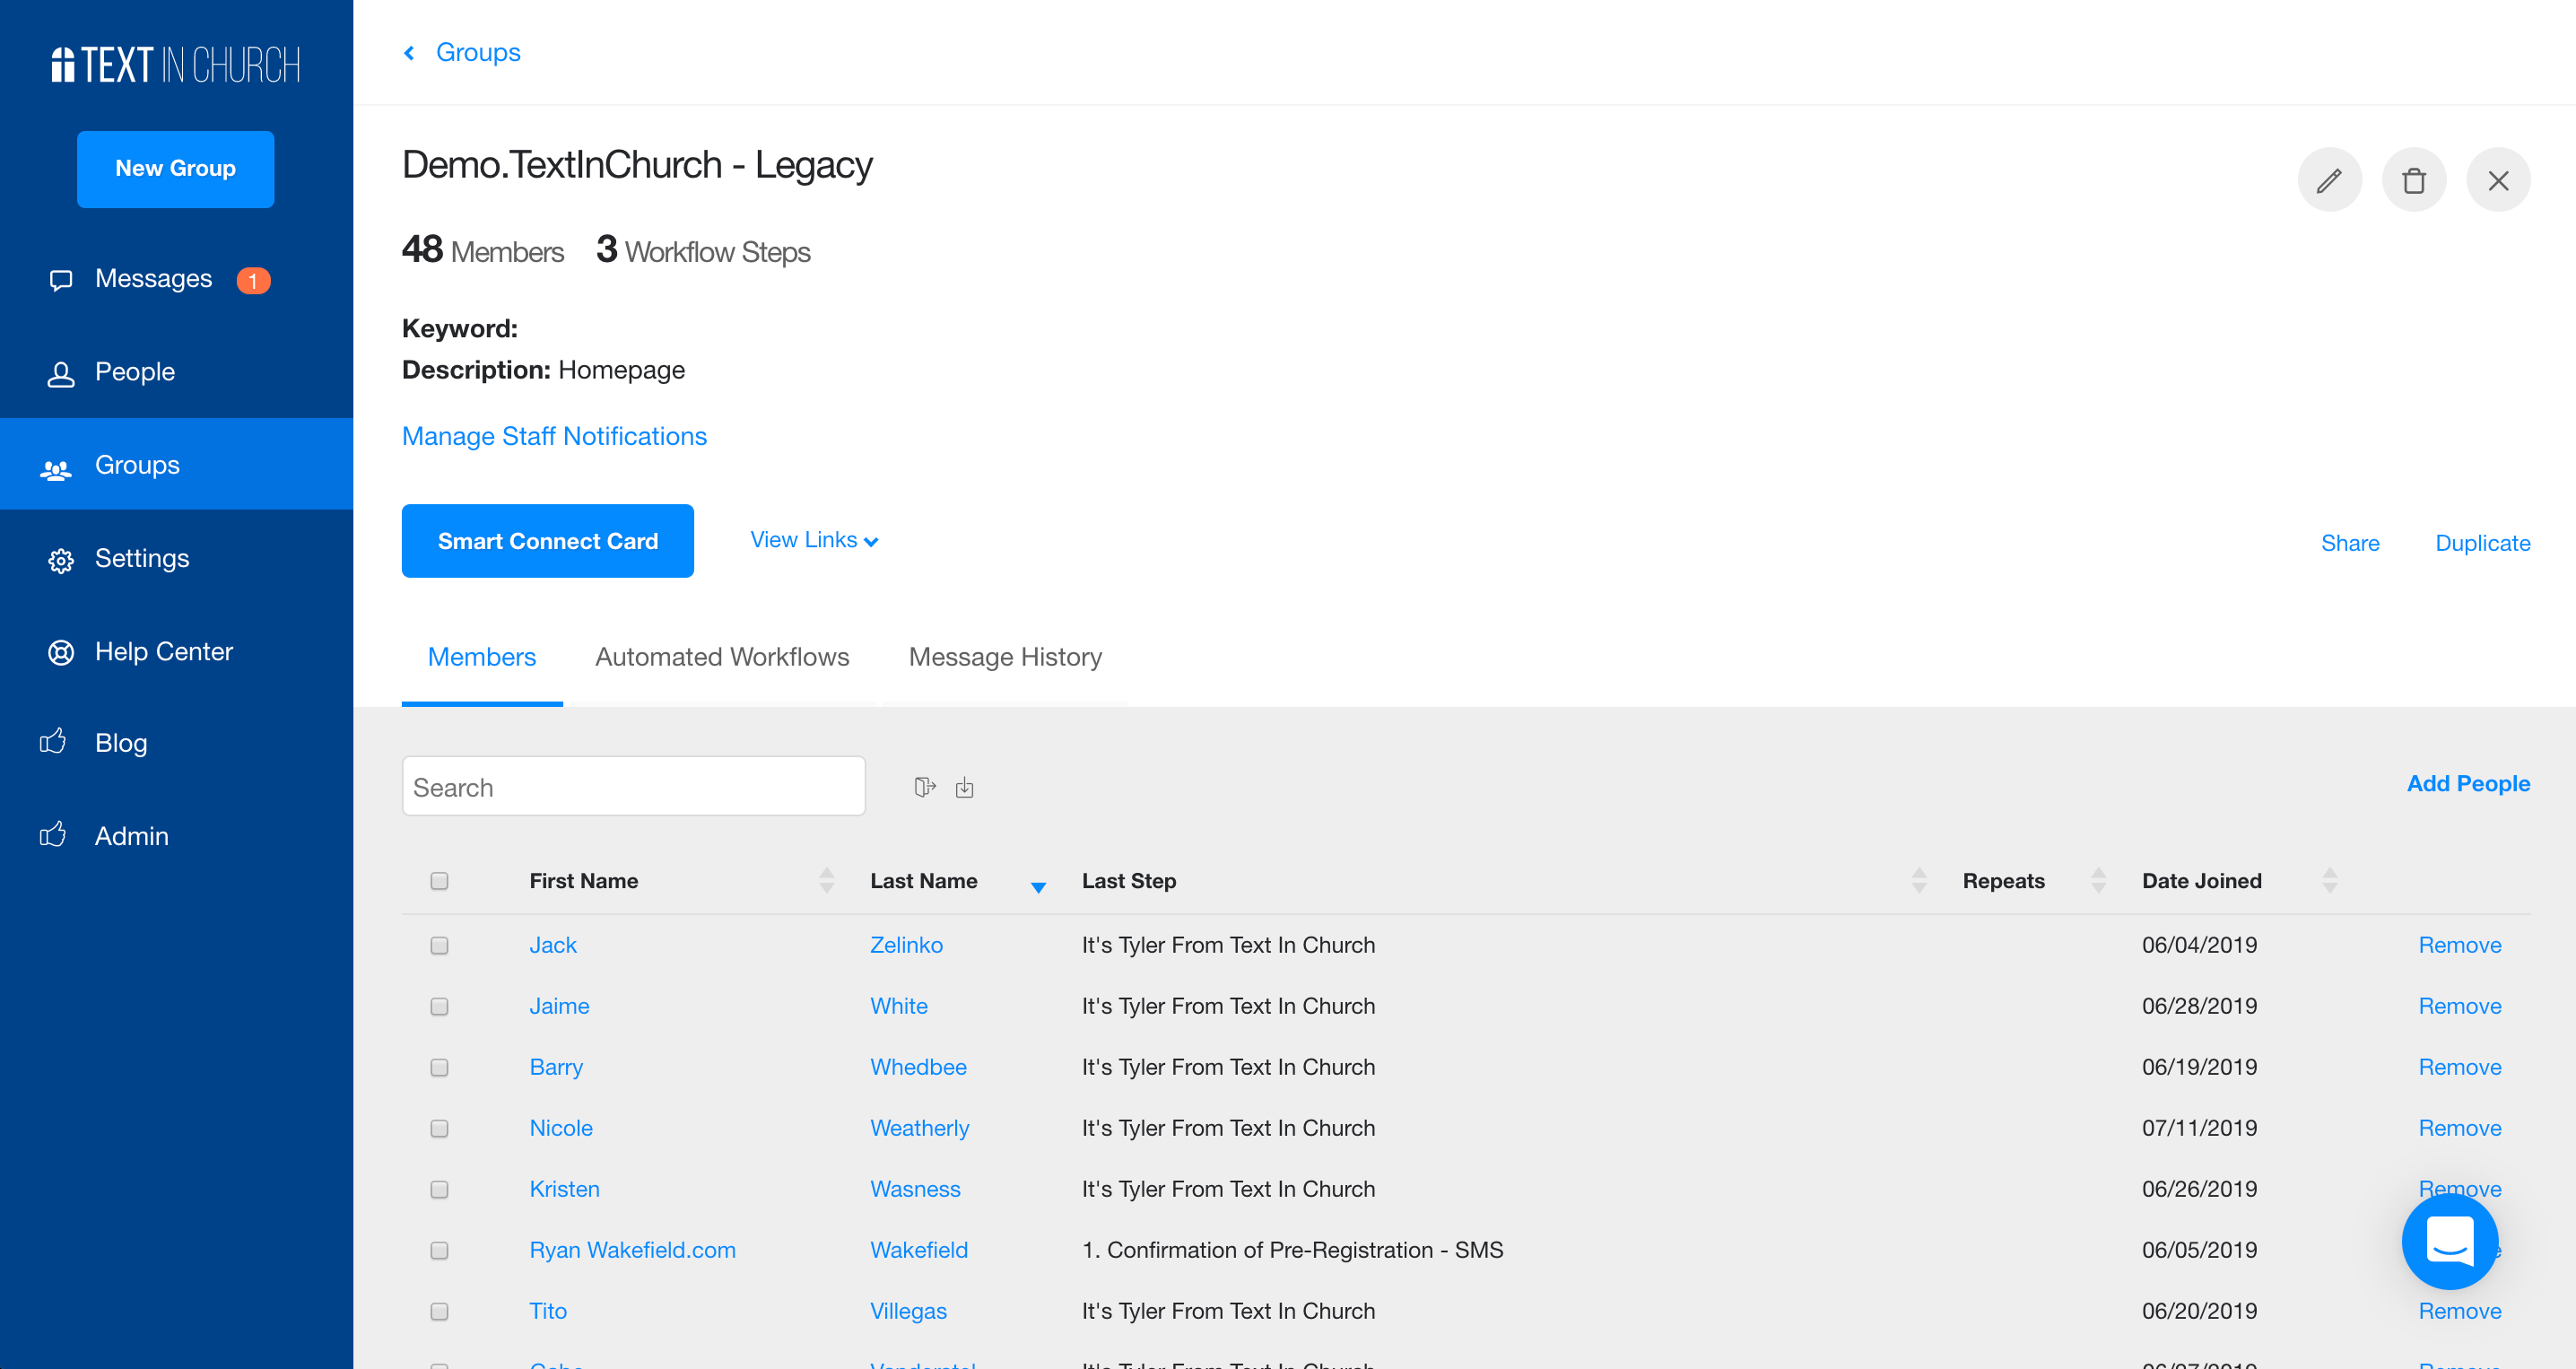Click the Help Center lifebuoy icon

(x=61, y=653)
